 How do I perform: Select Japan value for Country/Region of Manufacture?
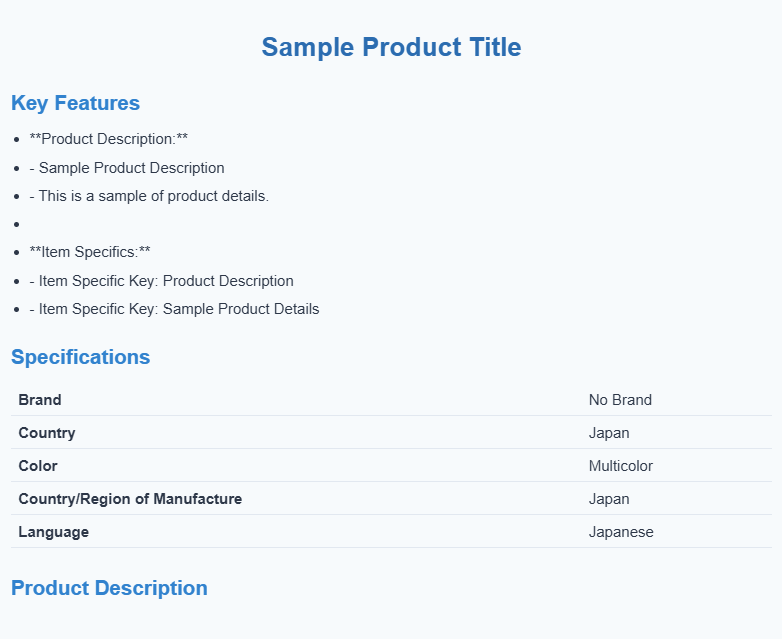point(609,499)
